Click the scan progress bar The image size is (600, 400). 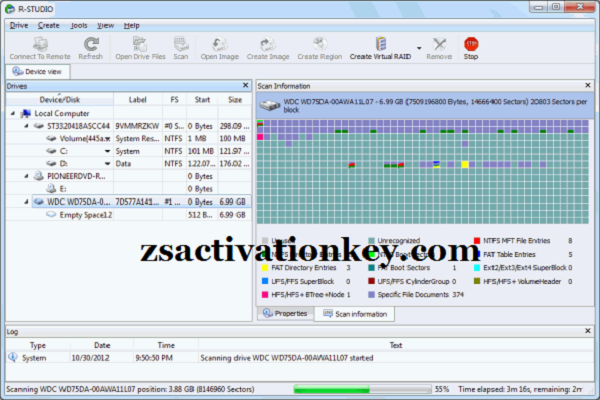362,389
